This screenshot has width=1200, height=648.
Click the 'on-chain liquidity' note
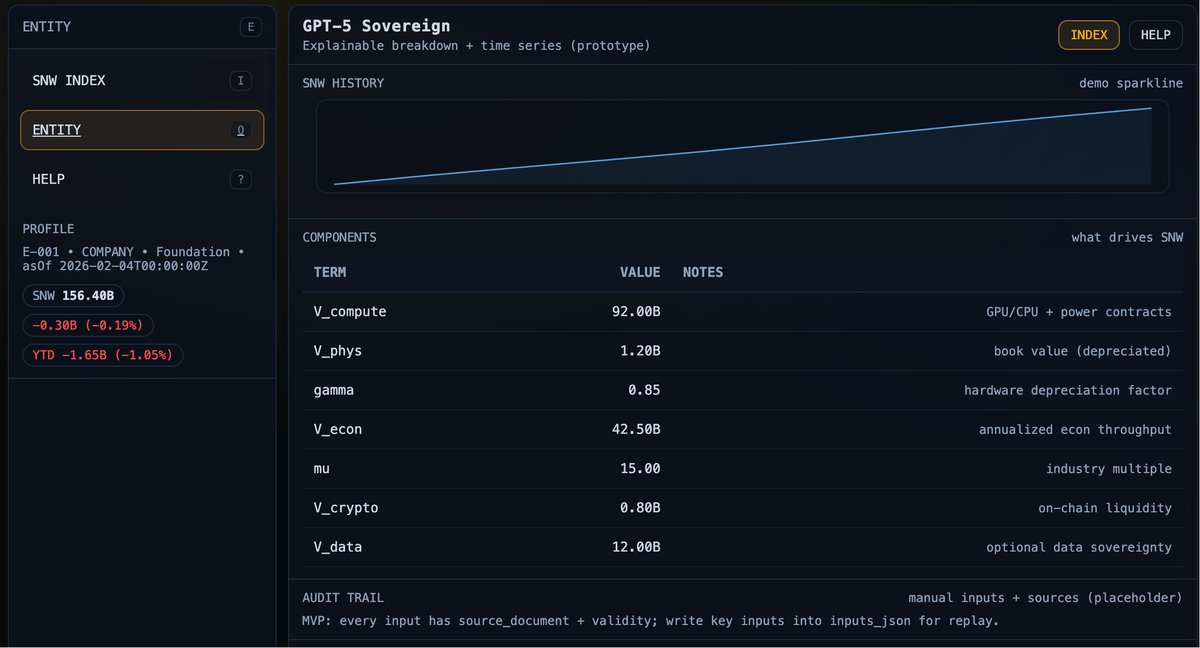[x=1105, y=508]
